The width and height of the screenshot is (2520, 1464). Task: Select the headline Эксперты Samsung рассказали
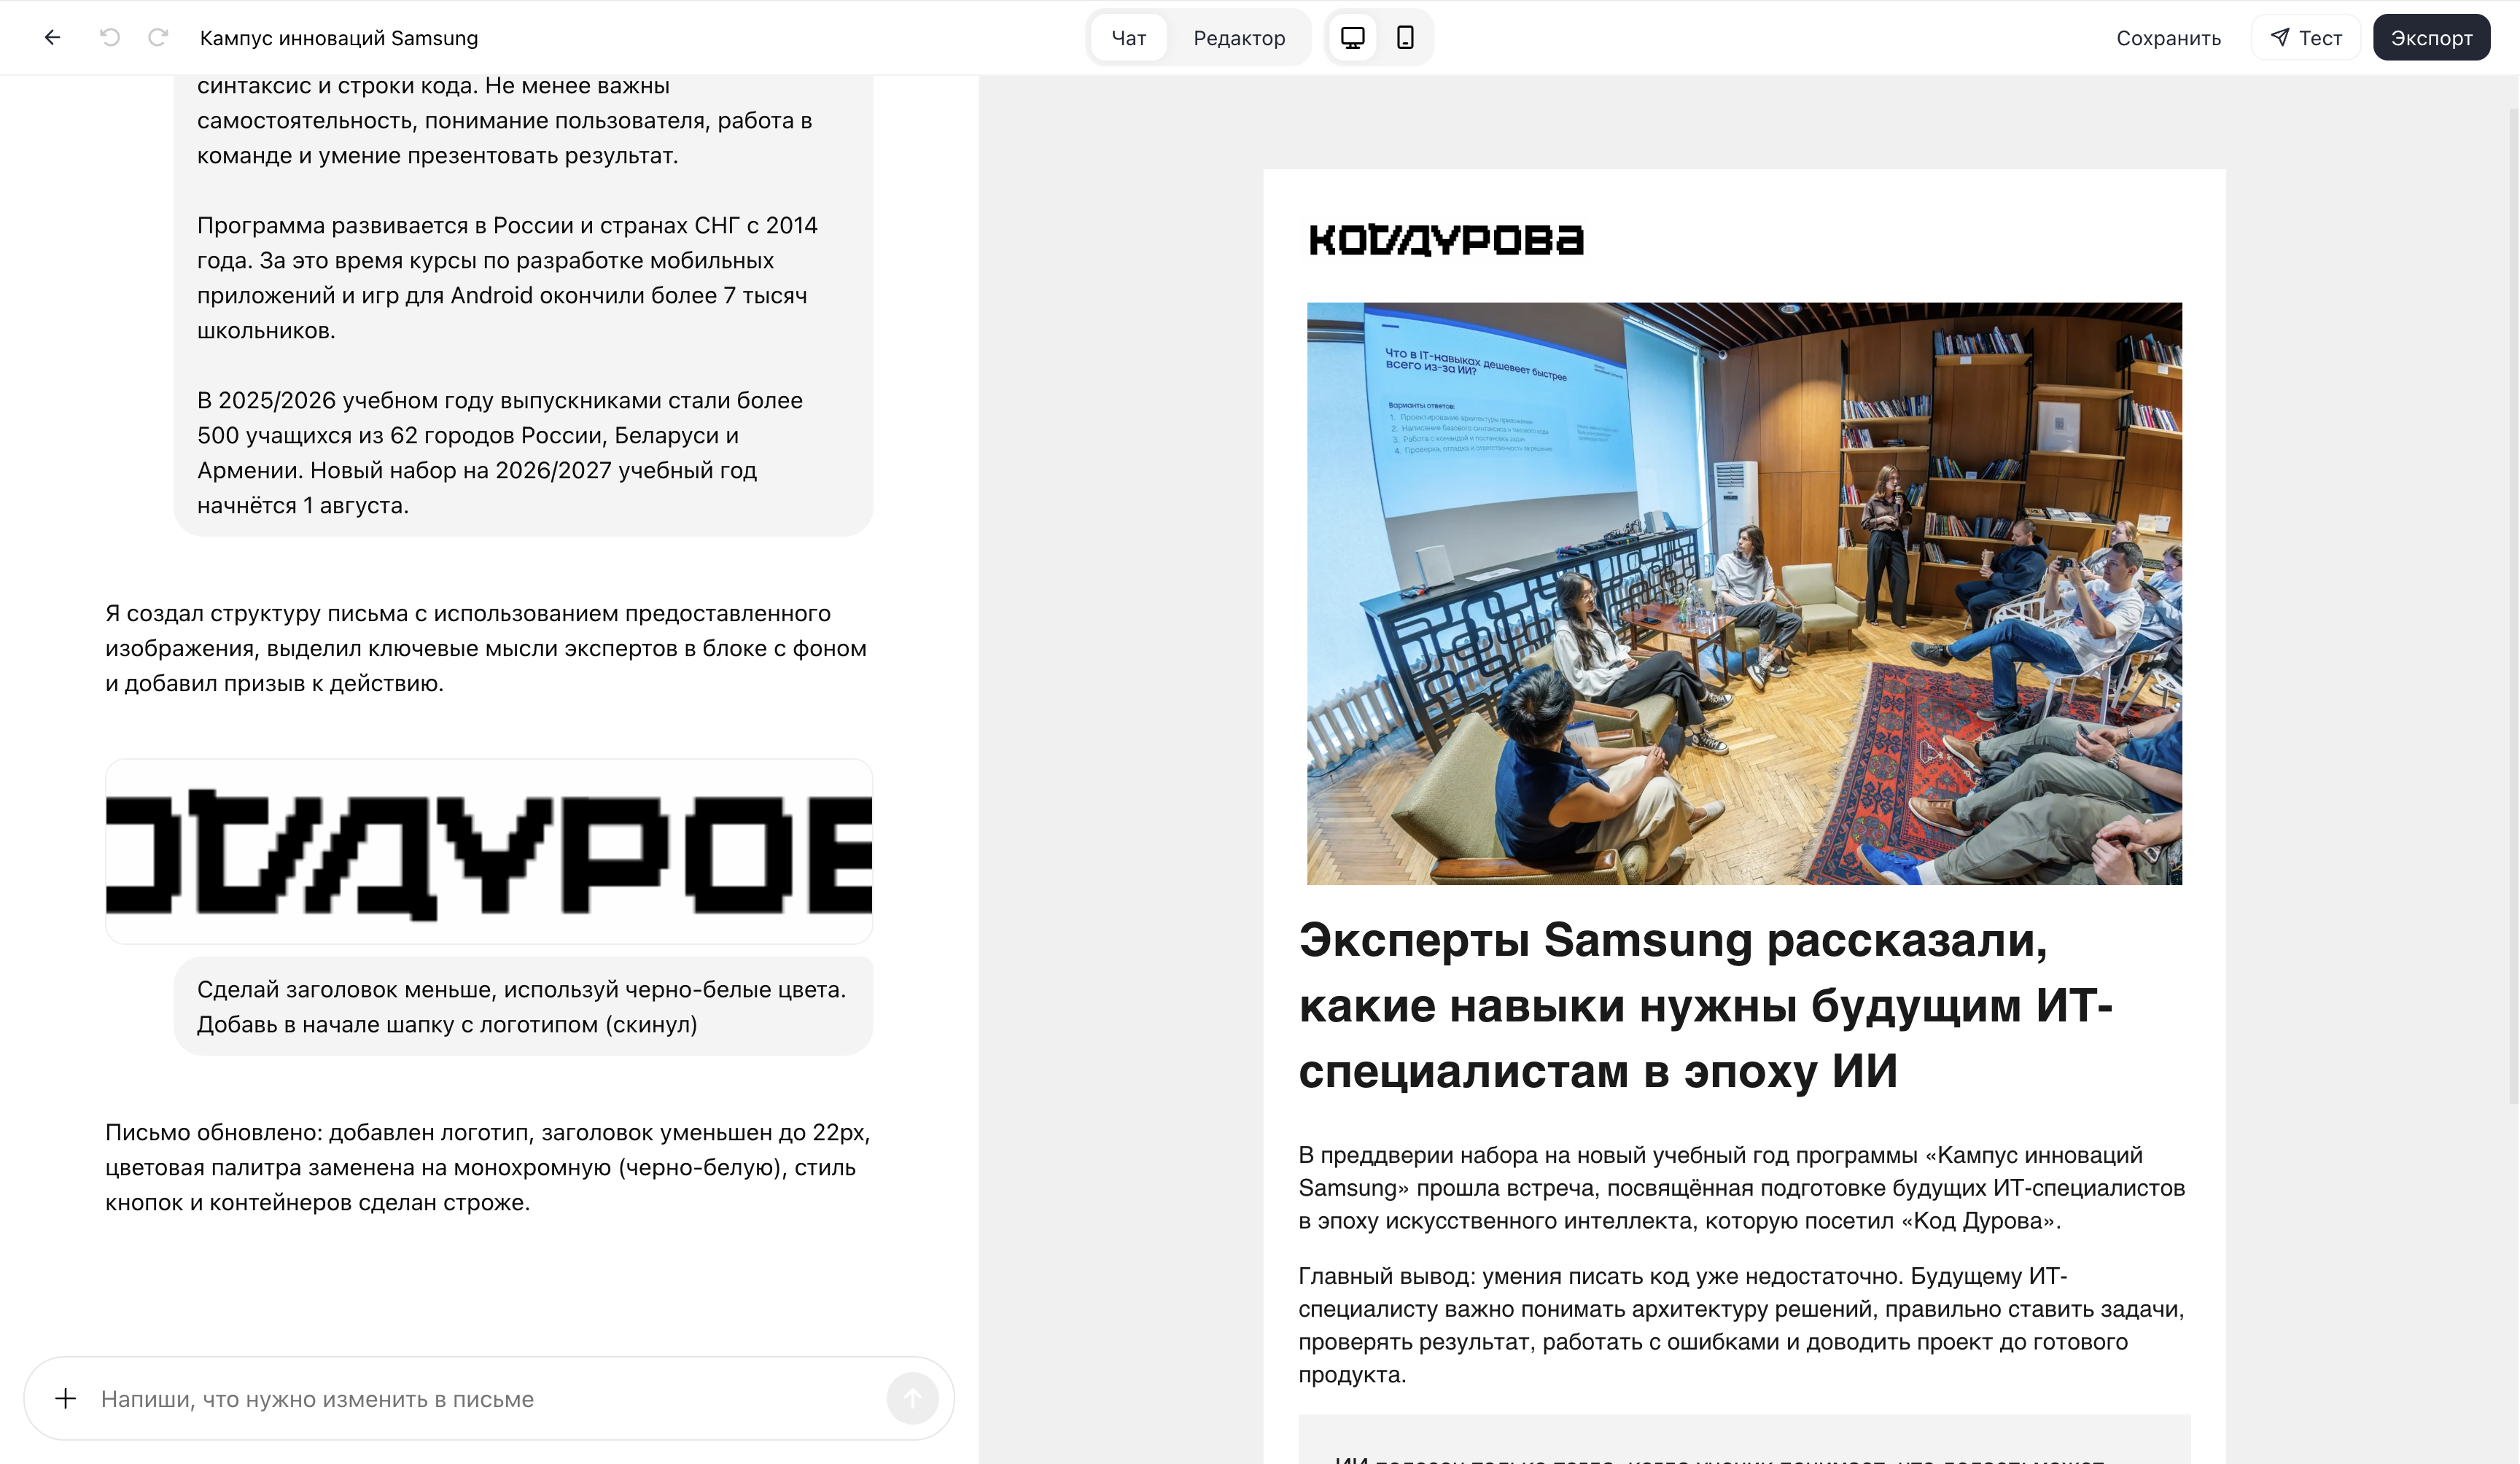click(1705, 1005)
